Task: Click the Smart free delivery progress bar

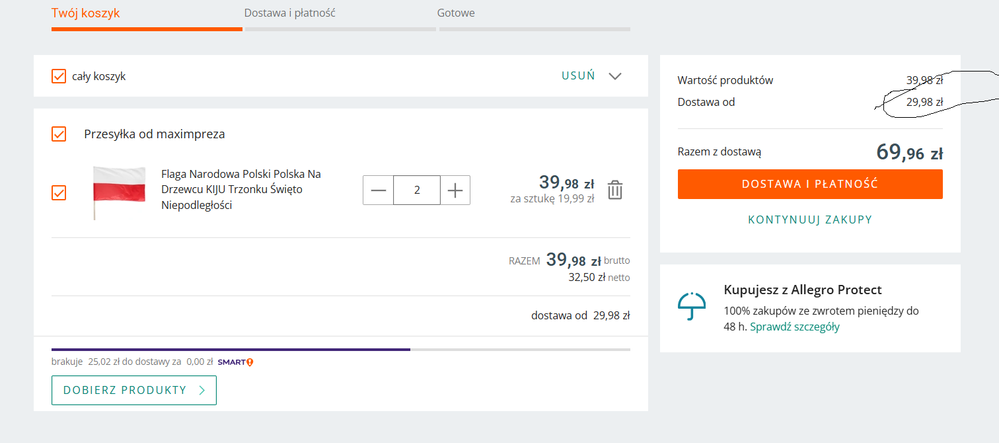Action: tap(340, 349)
